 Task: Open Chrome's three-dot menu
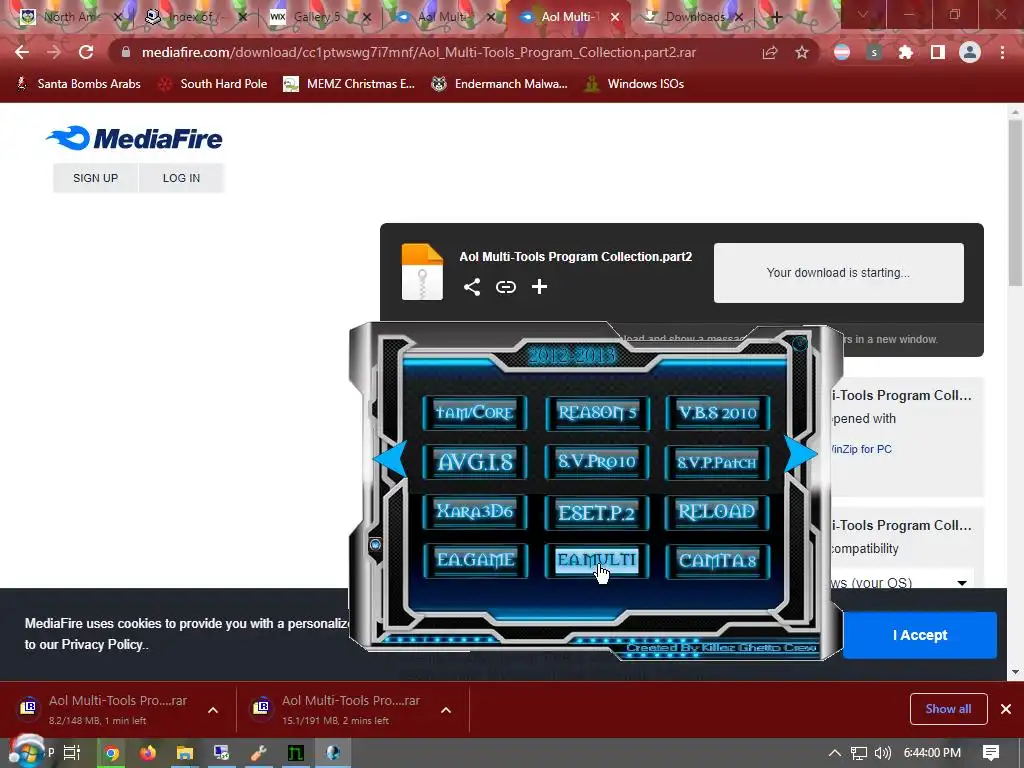click(x=1002, y=52)
